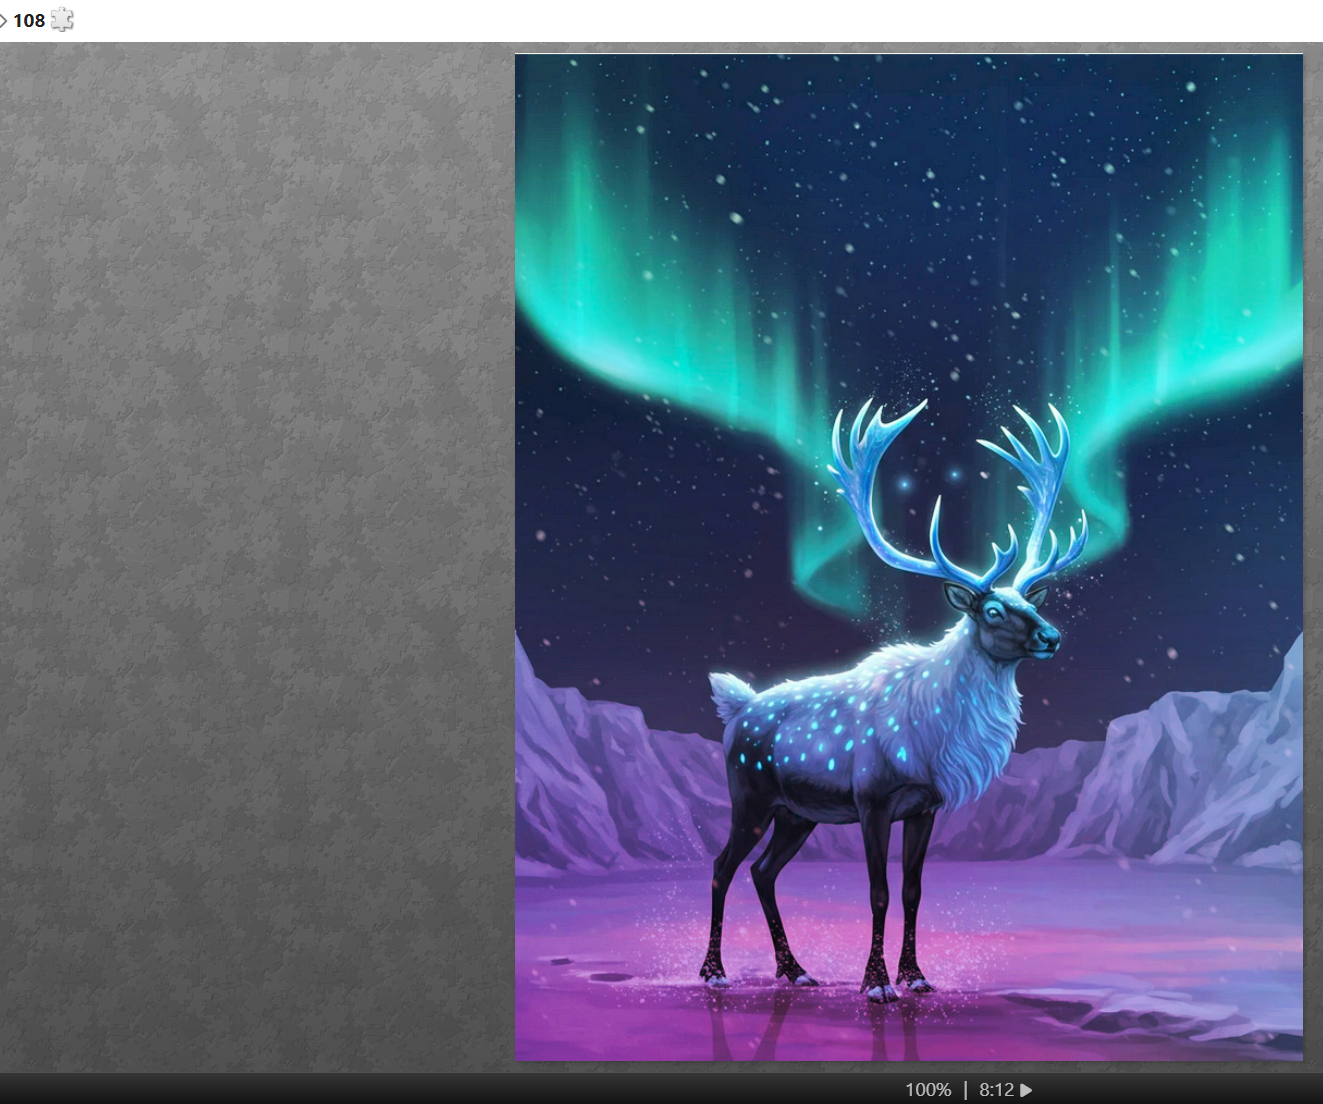The height and width of the screenshot is (1104, 1323).
Task: Click the chevron arrow before 108
Action: pyautogui.click(x=3, y=21)
